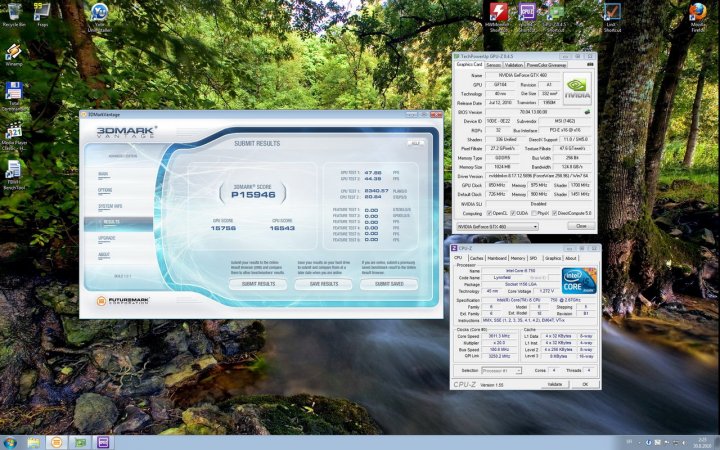This screenshot has width=720, height=450.
Task: Select Options in 3DMark Vantage sidebar
Action: [x=105, y=190]
